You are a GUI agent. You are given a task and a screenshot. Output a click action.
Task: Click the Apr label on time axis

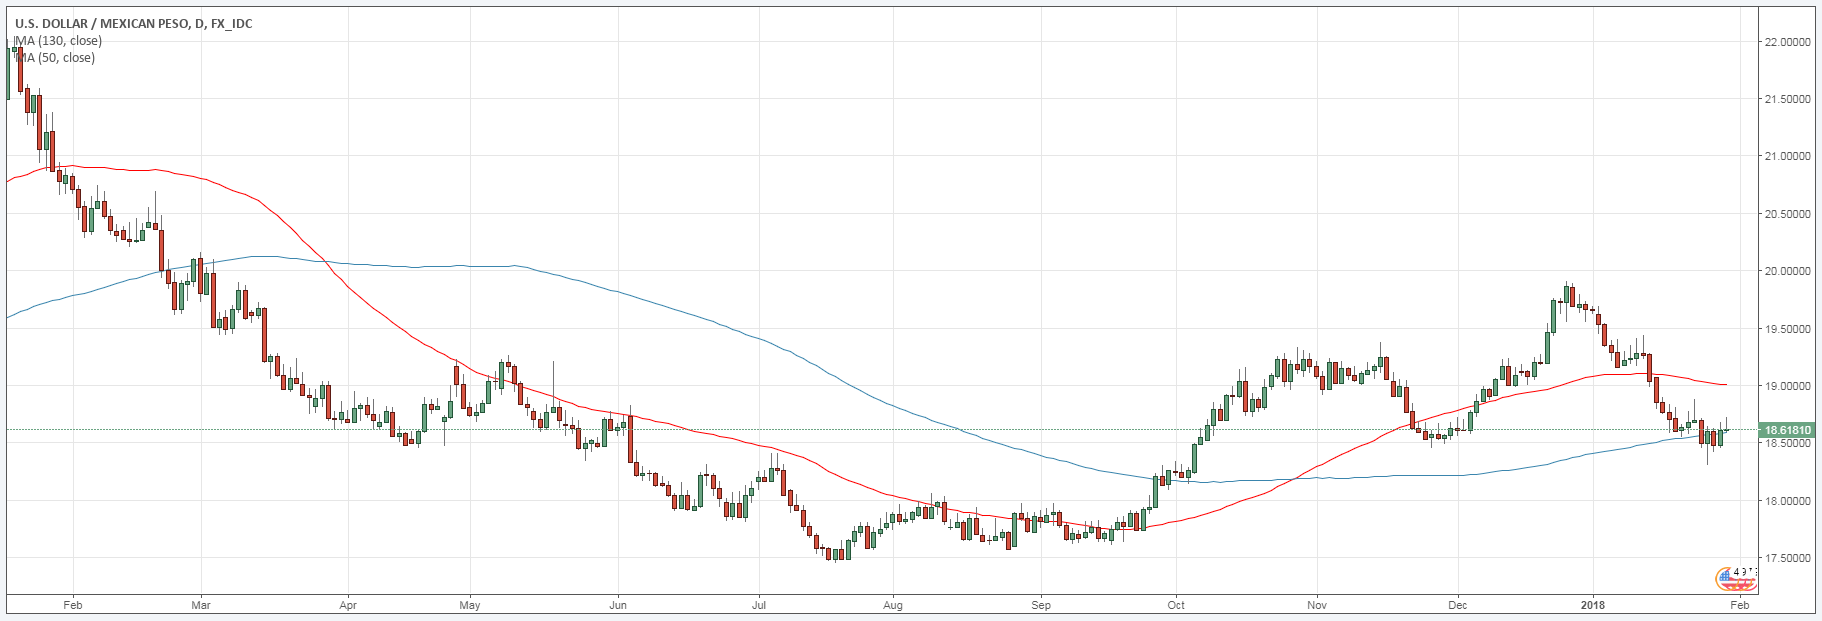point(348,605)
